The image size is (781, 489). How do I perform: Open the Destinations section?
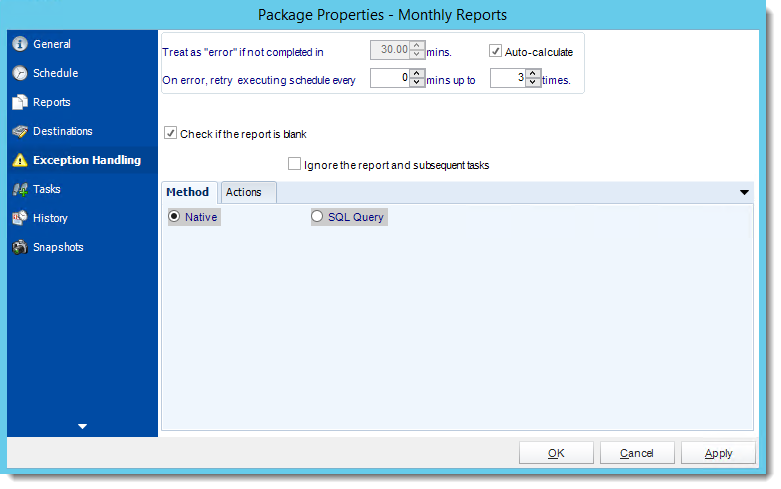pos(82,131)
